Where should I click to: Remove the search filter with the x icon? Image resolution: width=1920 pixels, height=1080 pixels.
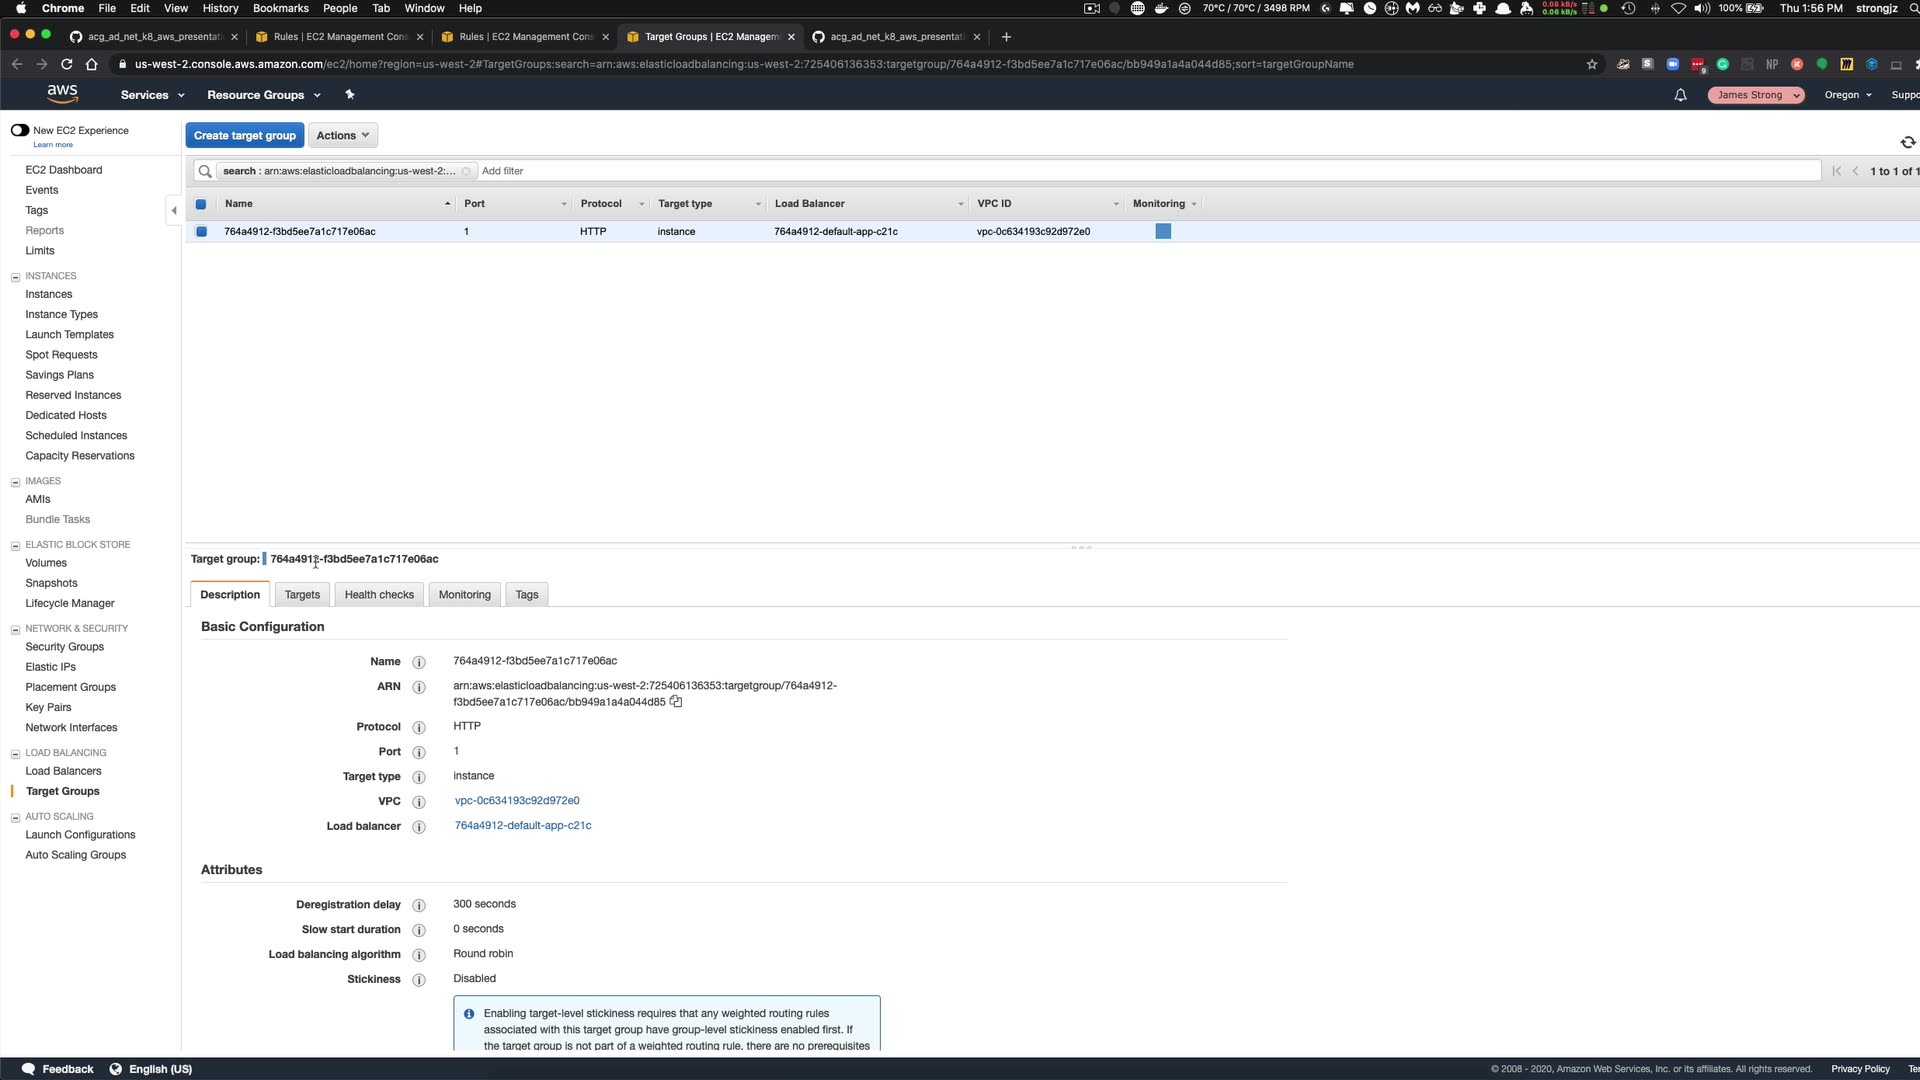[x=466, y=171]
